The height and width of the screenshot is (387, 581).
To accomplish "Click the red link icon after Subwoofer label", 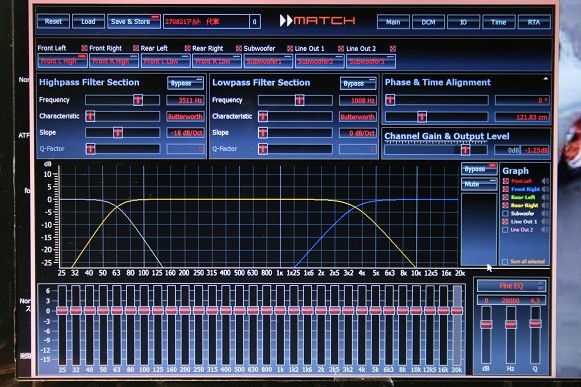I will tap(290, 49).
